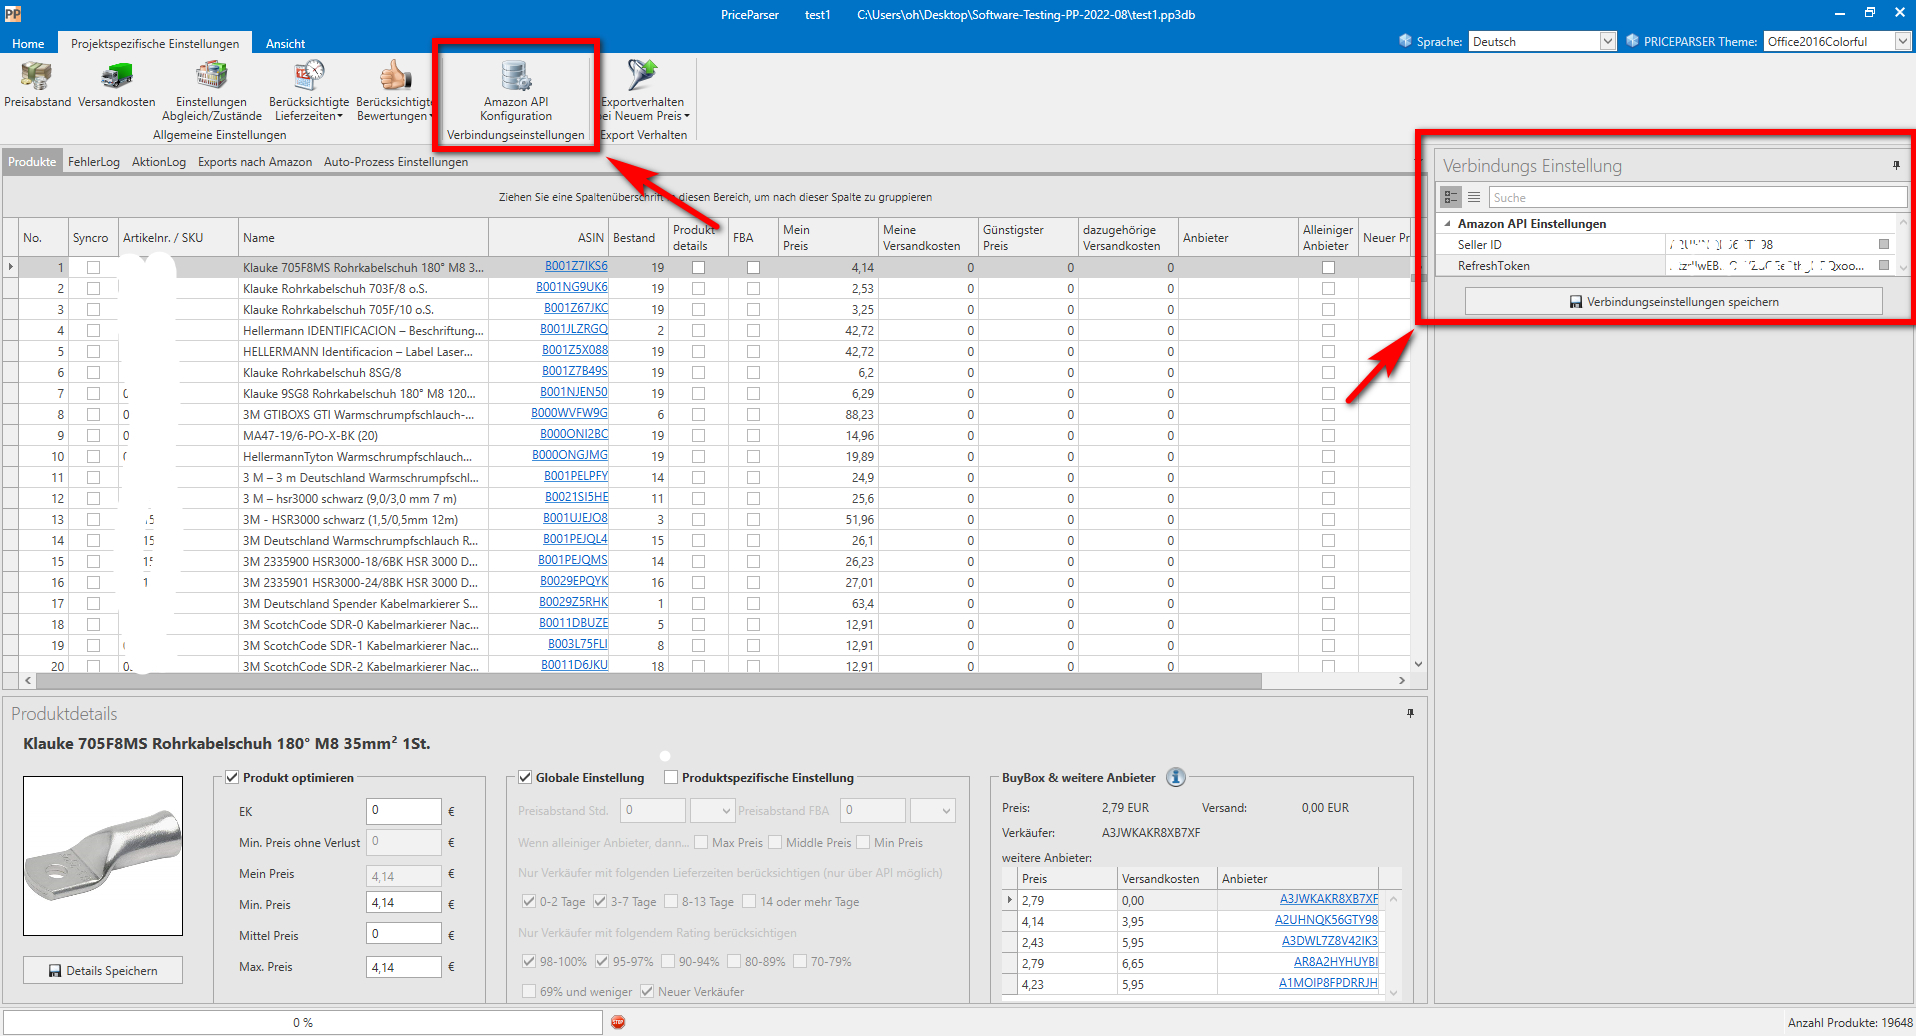The image size is (1916, 1036).
Task: Click the red stop icon beside progress bar
Action: pos(618,1022)
